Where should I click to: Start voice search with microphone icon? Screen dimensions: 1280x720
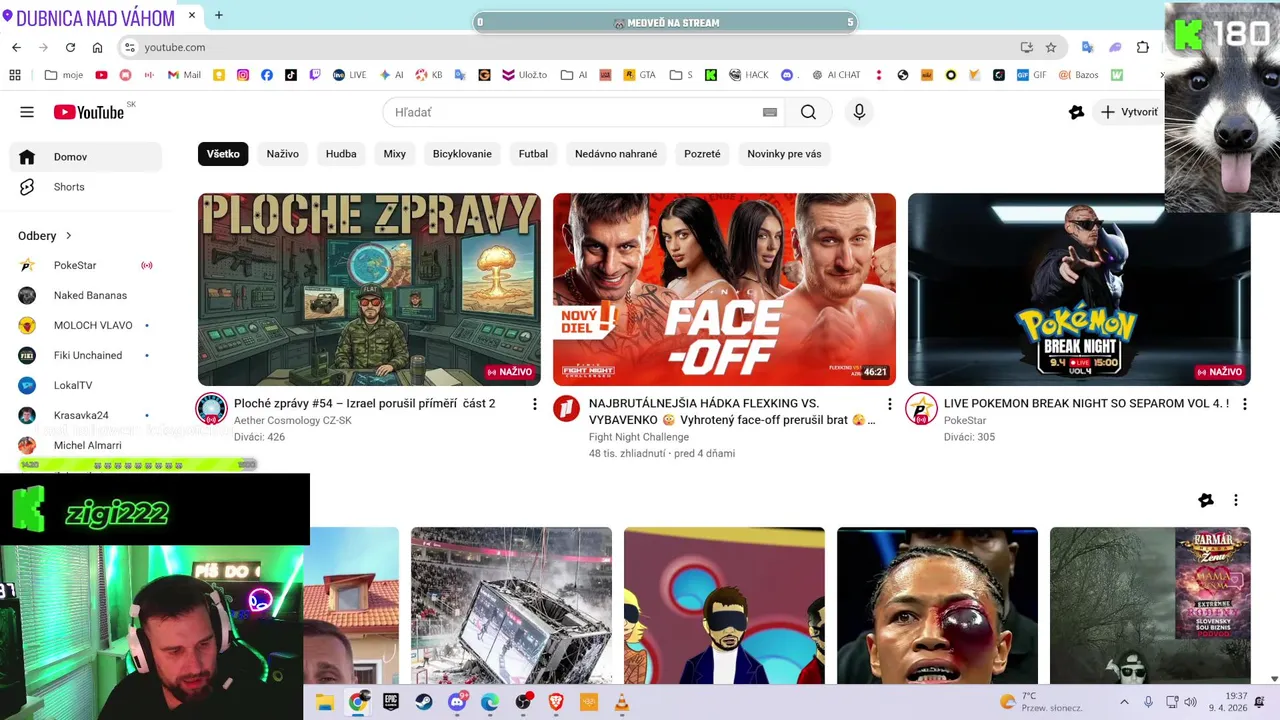(x=859, y=112)
